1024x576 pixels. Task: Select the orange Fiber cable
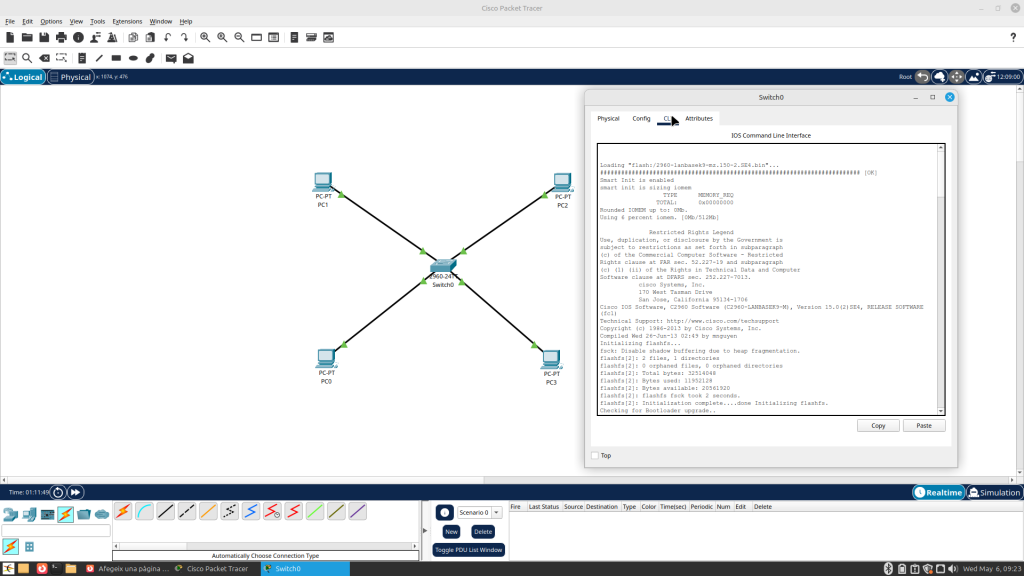click(x=208, y=511)
